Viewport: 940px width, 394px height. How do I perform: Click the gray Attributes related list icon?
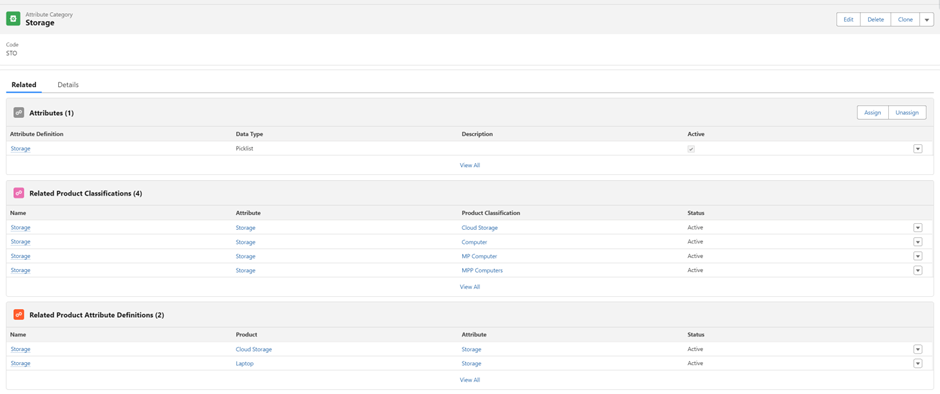coord(19,113)
